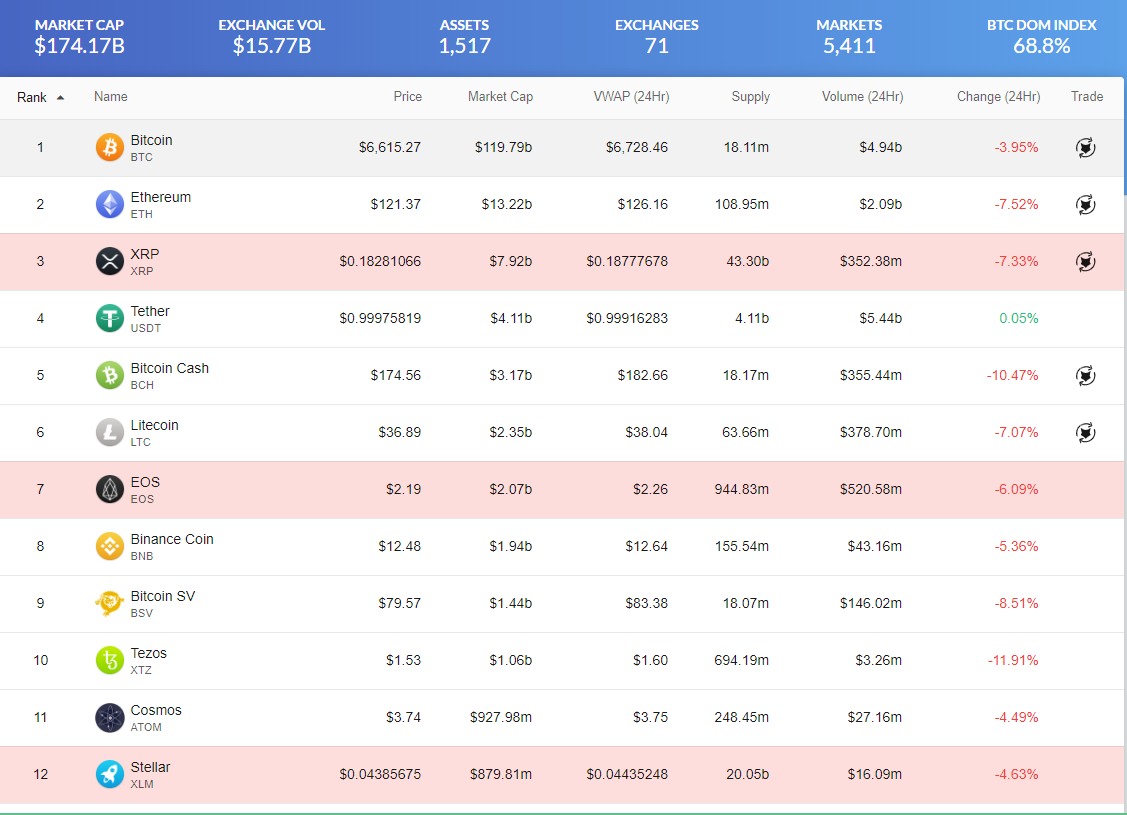
Task: Click the Tezos green logo icon
Action: tap(110, 660)
